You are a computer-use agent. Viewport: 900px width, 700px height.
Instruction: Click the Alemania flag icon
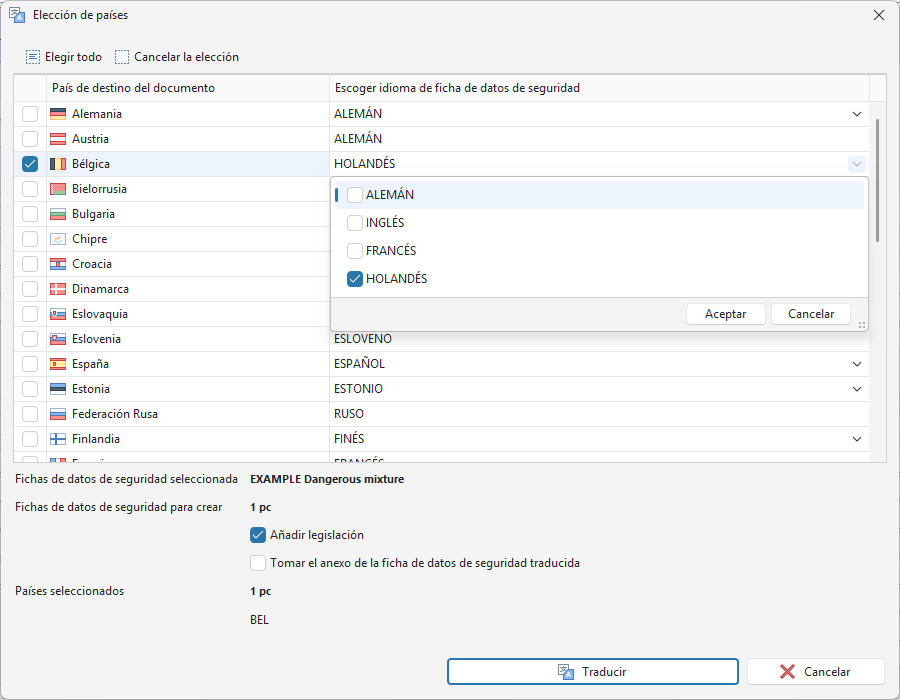click(x=58, y=114)
